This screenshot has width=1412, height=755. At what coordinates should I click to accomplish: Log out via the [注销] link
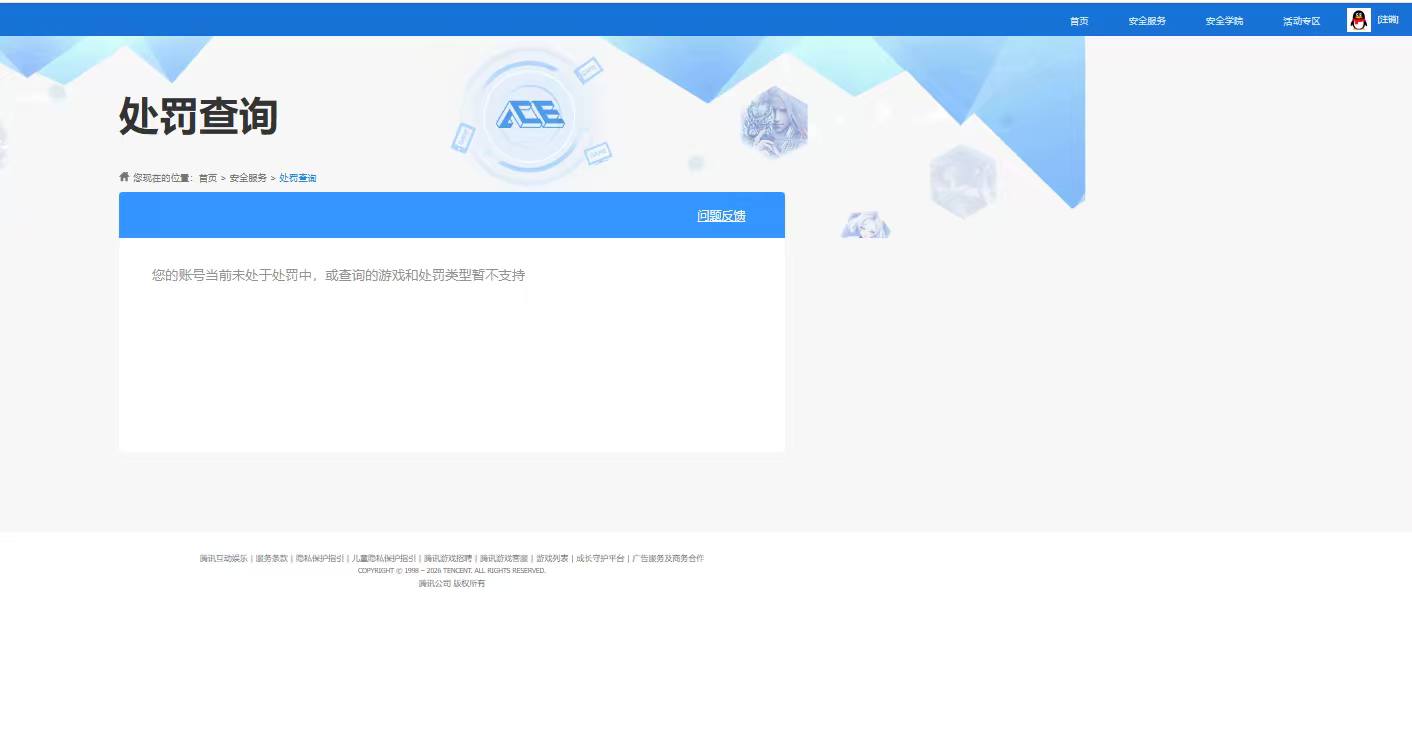click(1388, 20)
